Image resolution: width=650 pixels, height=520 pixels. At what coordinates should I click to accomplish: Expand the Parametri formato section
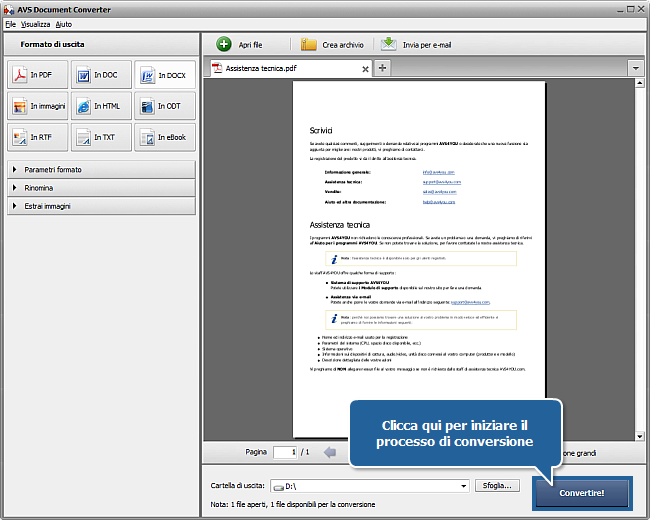coord(101,170)
